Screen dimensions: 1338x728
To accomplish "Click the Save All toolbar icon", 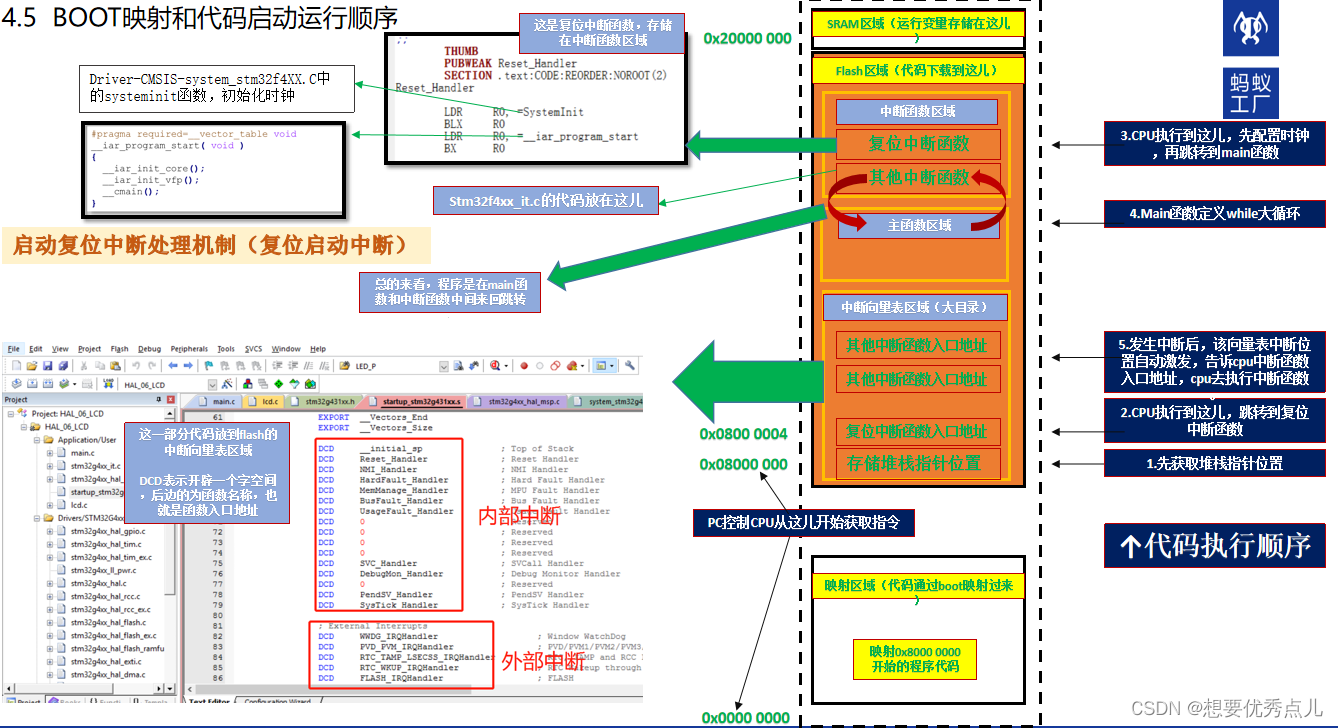I will [63, 365].
